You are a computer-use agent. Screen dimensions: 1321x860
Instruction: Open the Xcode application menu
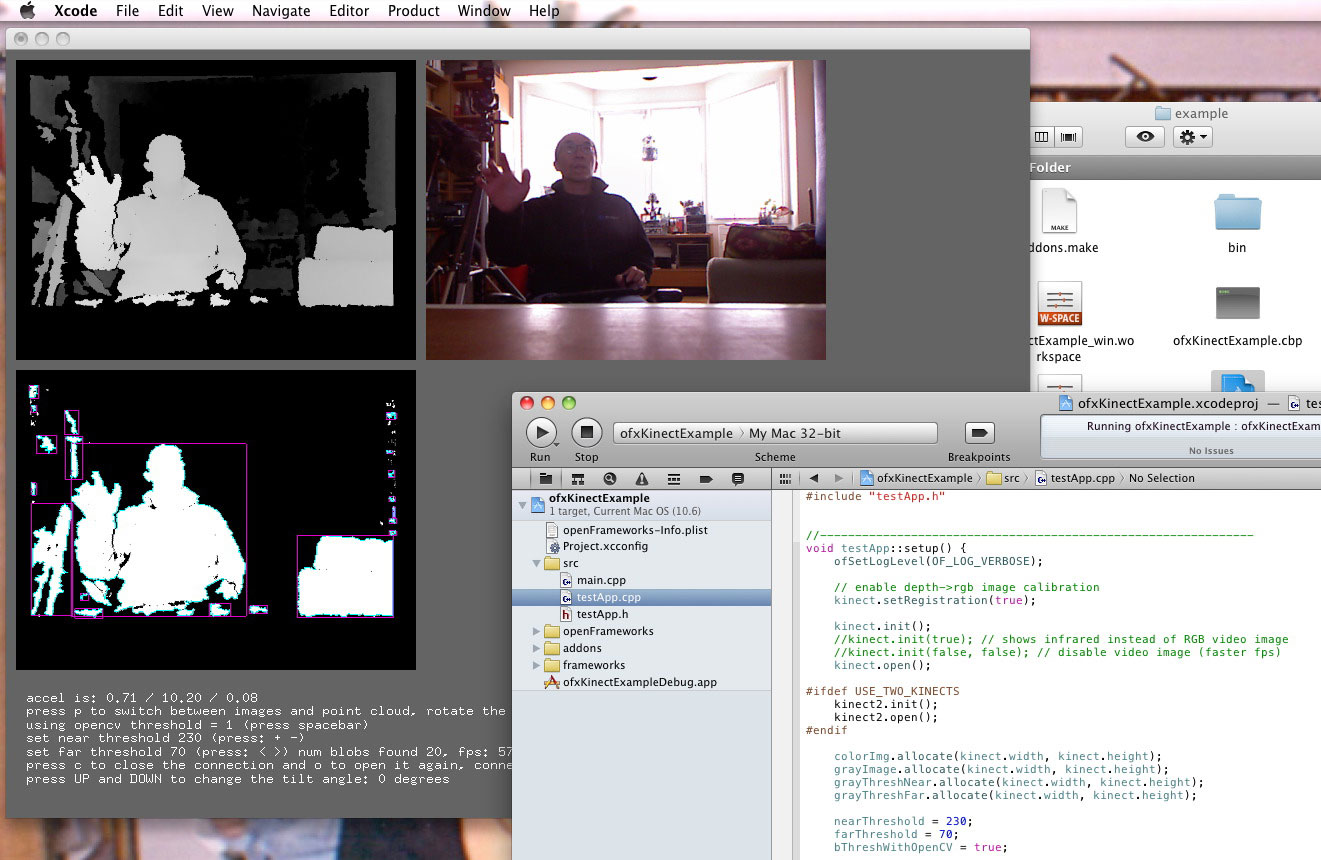tap(75, 11)
